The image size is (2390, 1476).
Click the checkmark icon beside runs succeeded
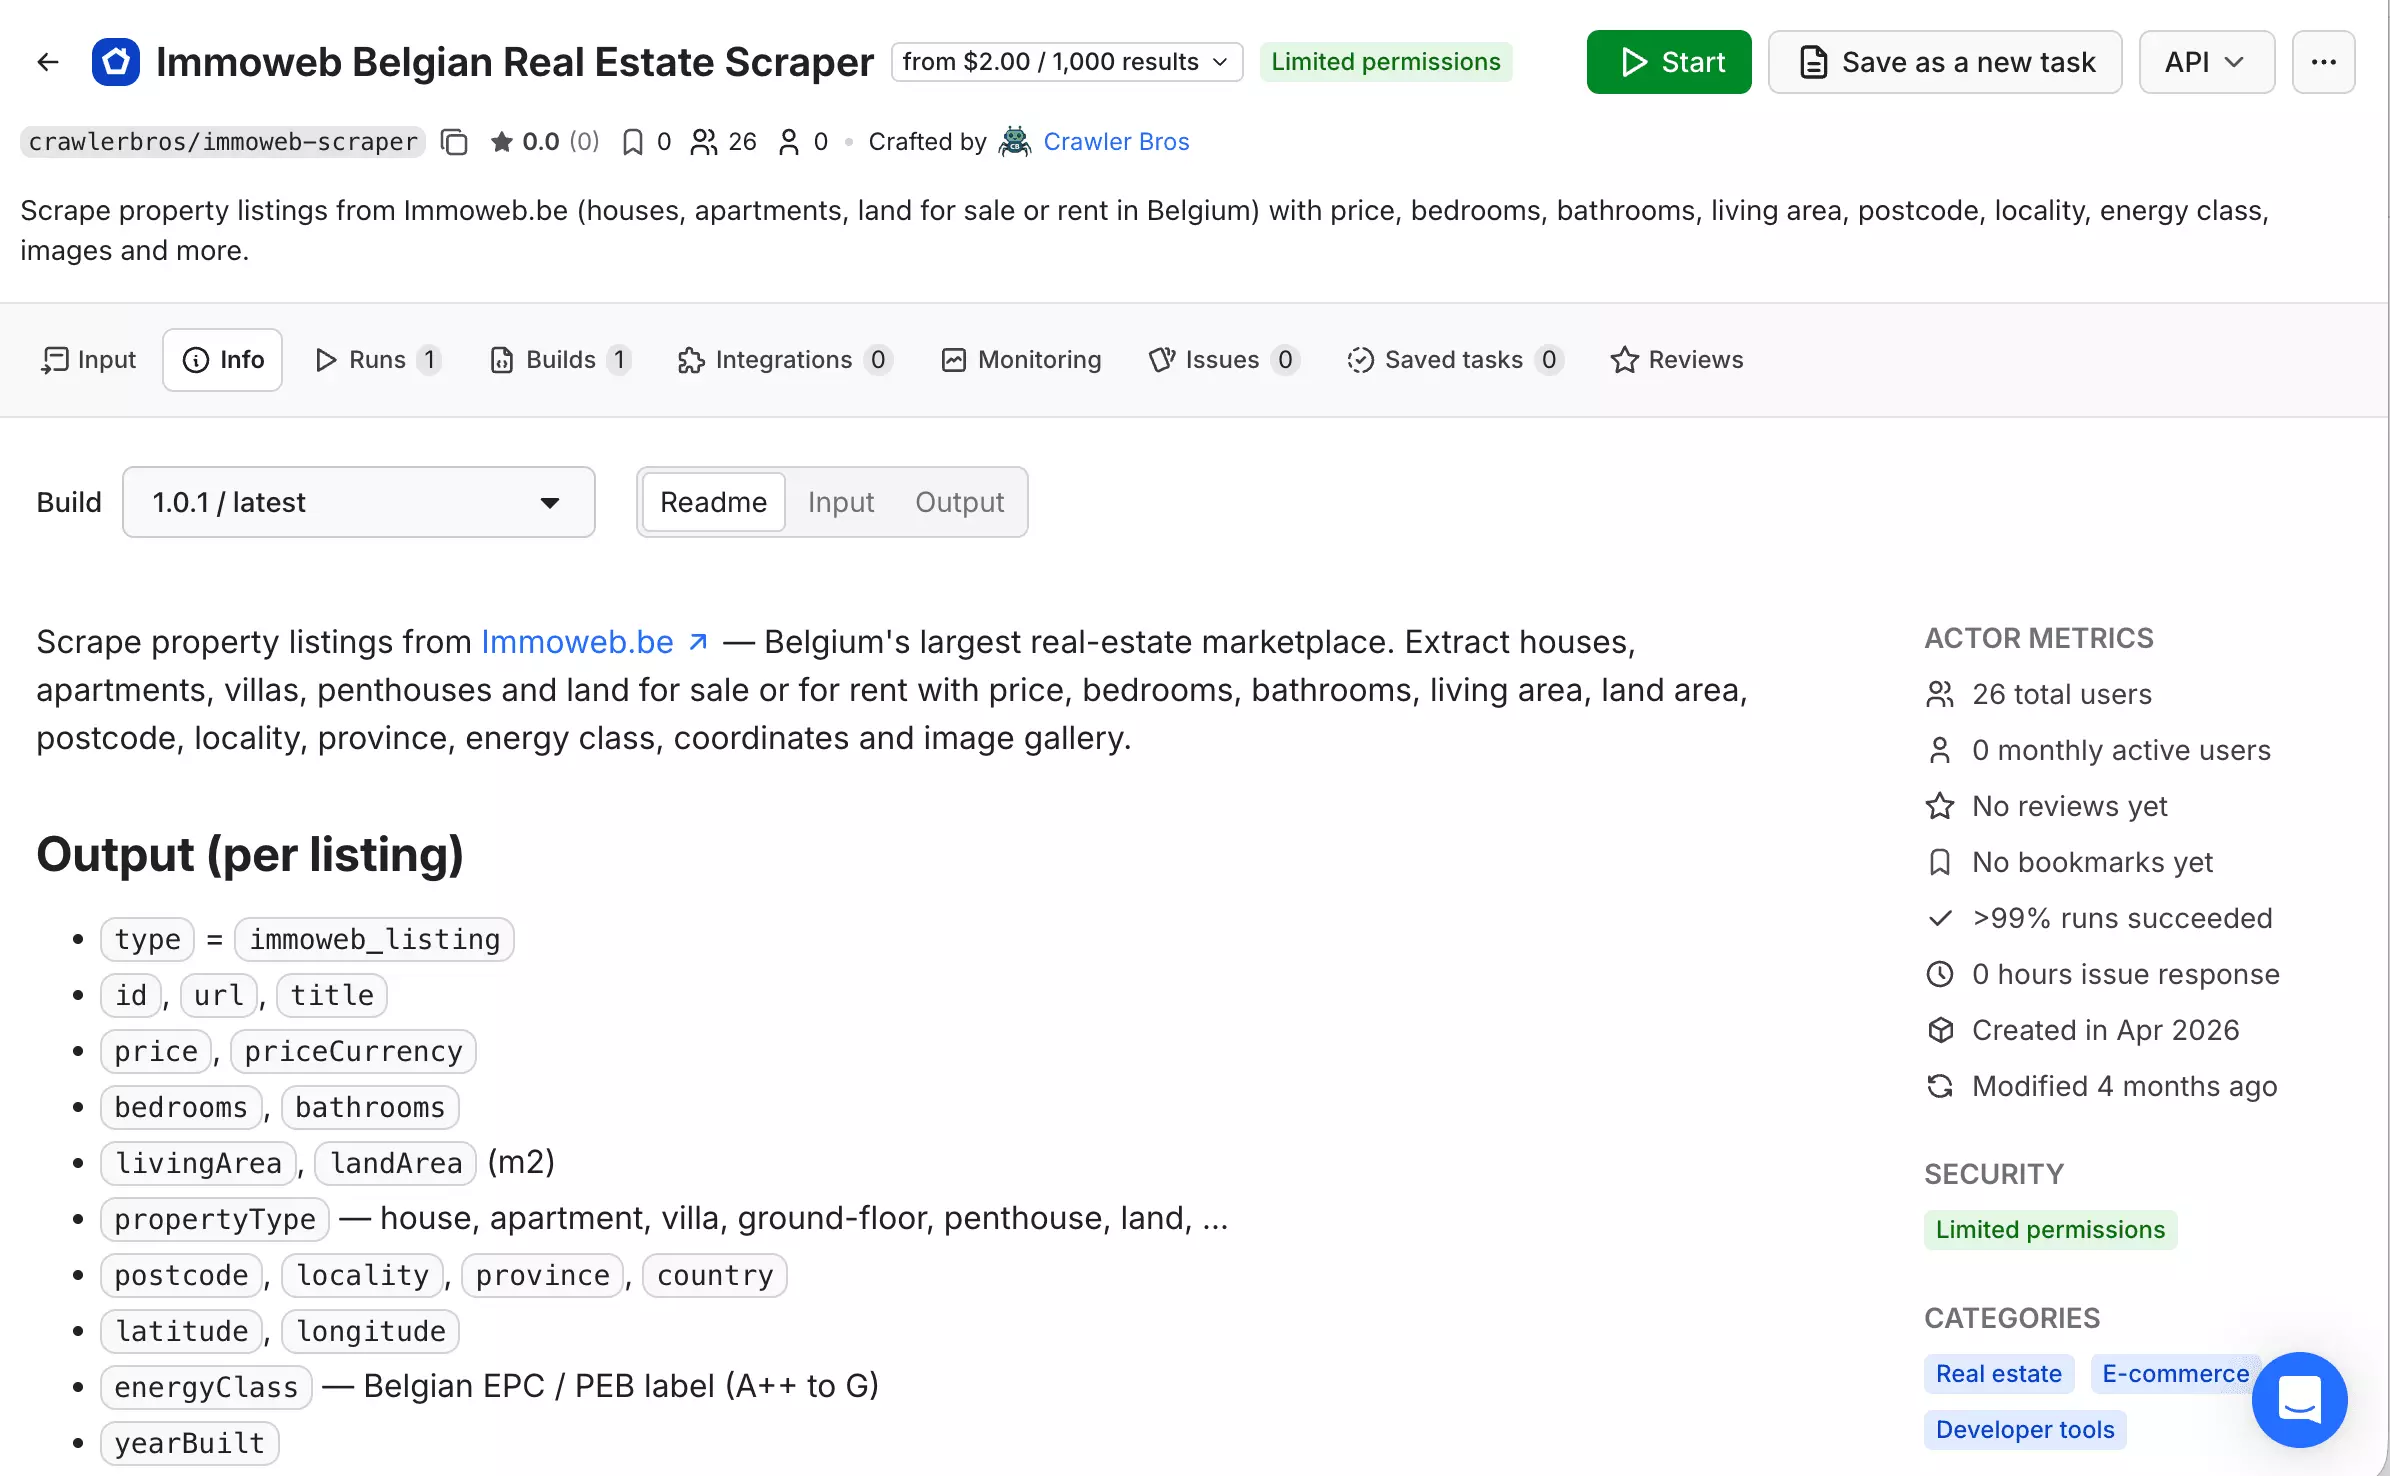[x=1940, y=918]
